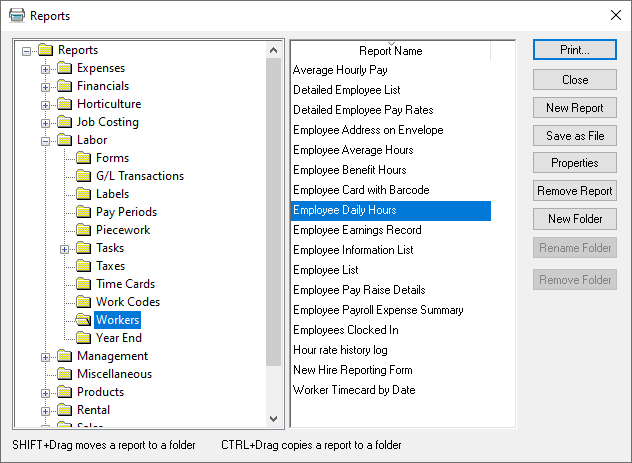This screenshot has width=632, height=463.
Task: Click the Horticulture folder icon
Action: tap(65, 104)
